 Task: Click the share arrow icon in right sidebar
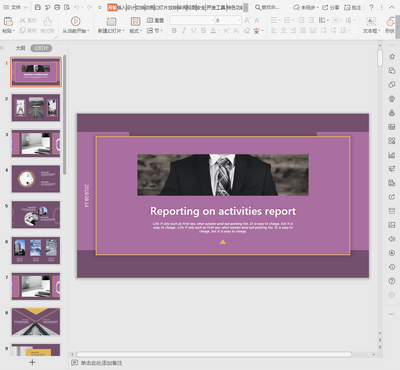392,197
